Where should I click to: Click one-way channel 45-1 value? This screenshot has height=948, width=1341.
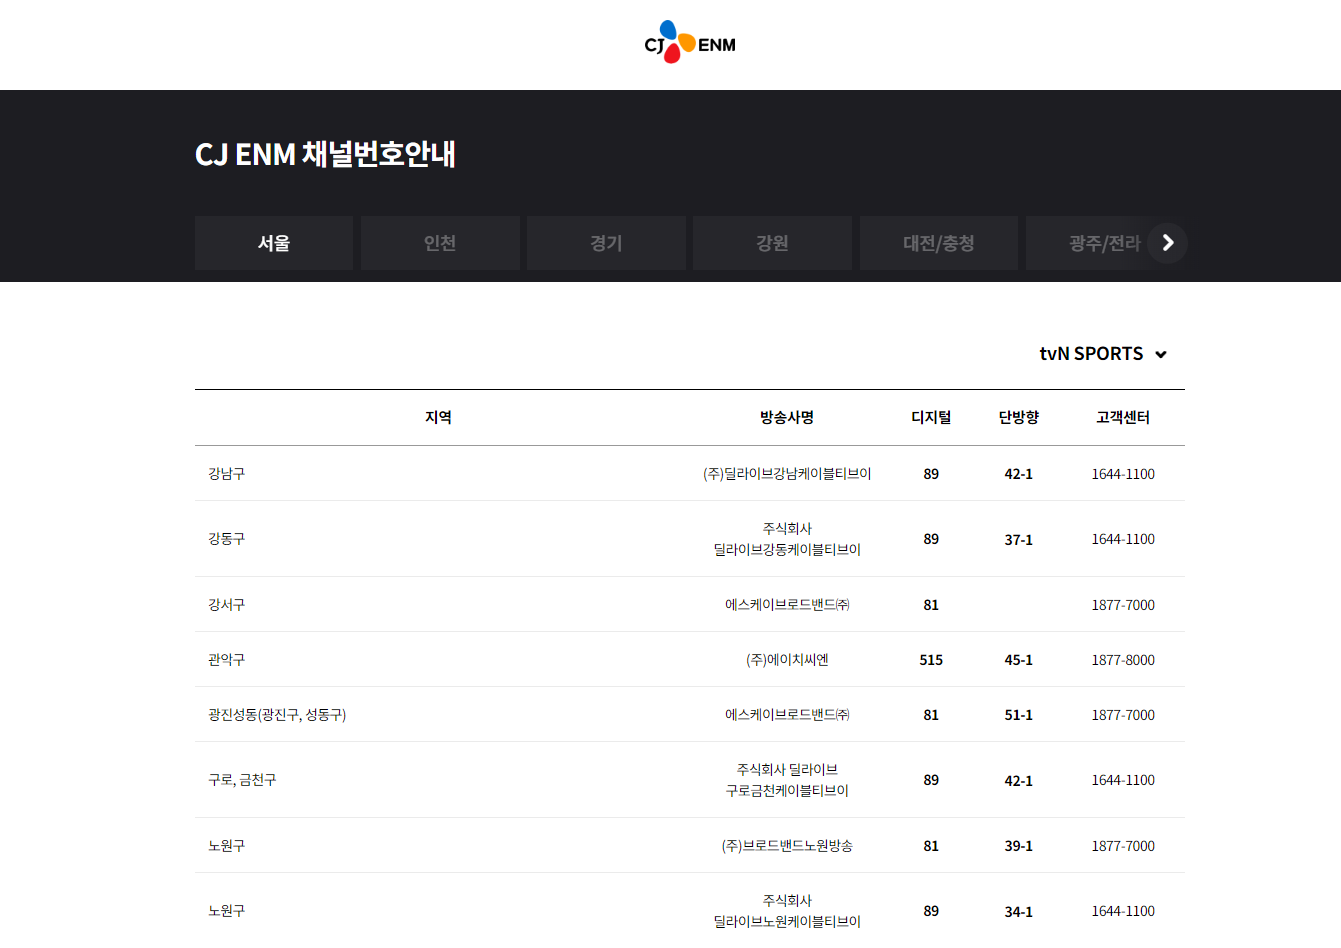click(x=1018, y=660)
